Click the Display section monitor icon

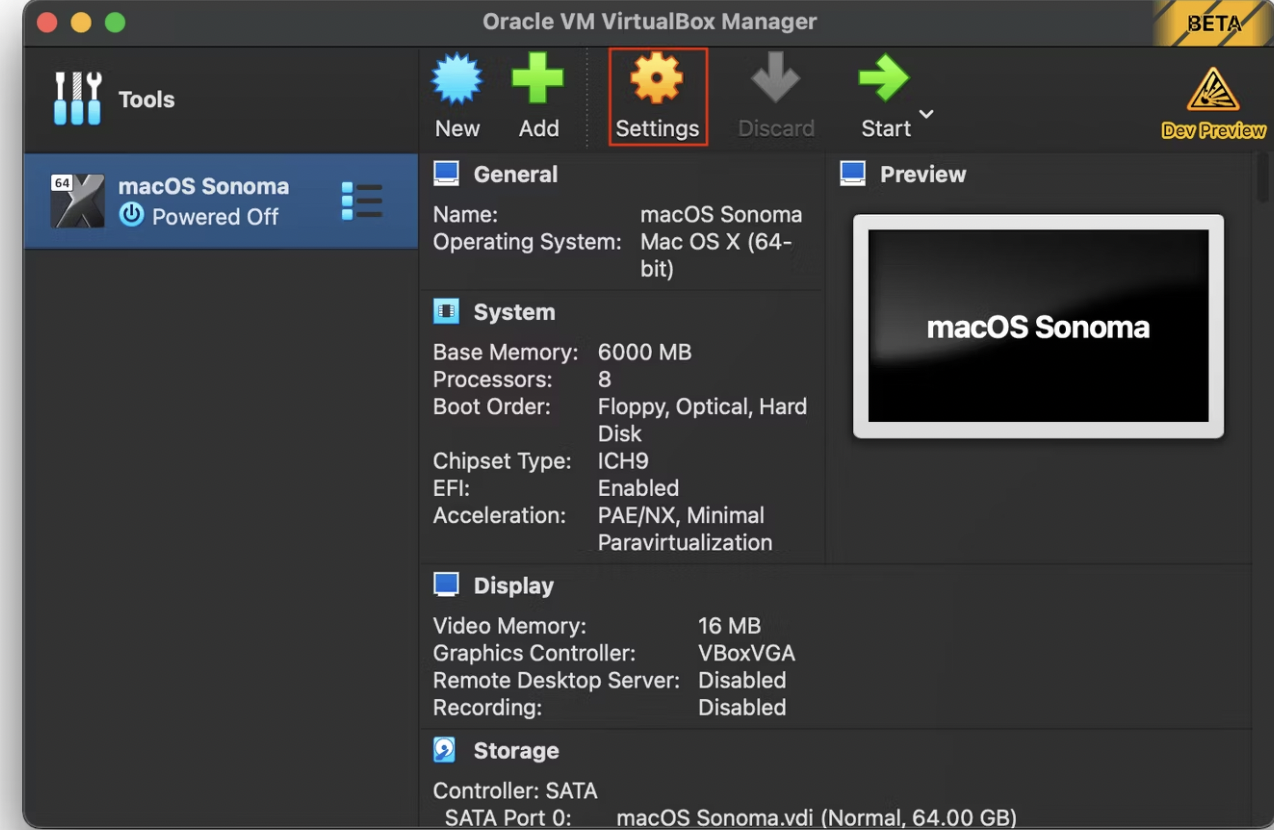(x=446, y=585)
